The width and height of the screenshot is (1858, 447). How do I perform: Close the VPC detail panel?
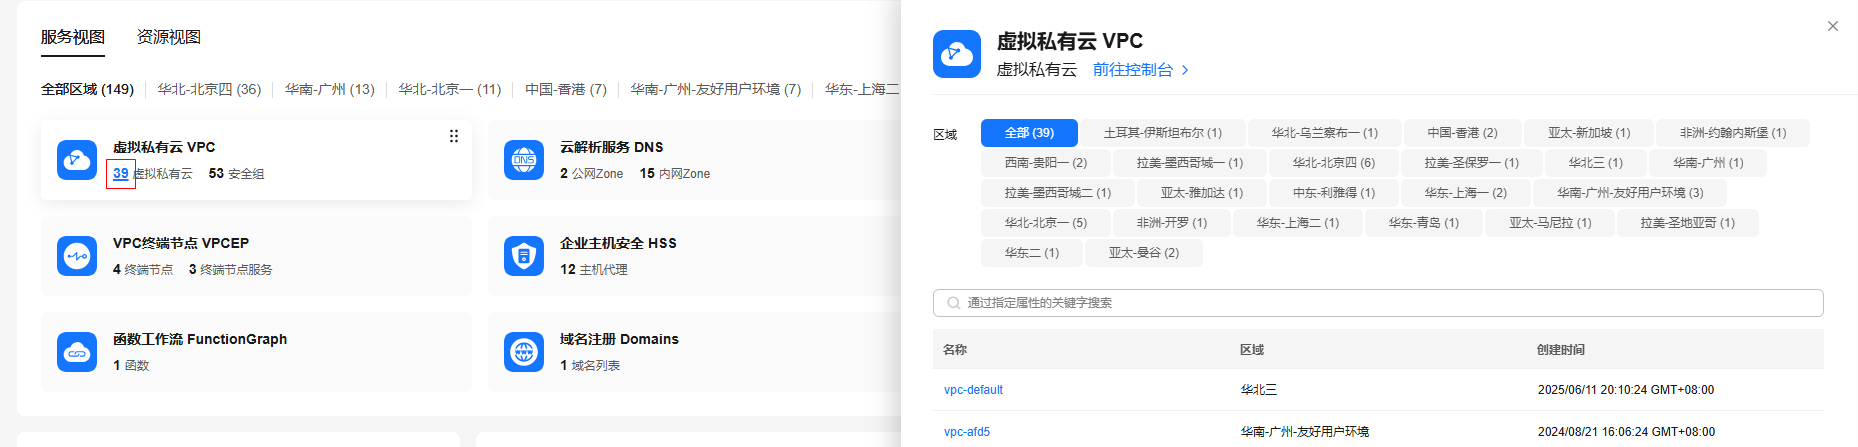pos(1833,26)
